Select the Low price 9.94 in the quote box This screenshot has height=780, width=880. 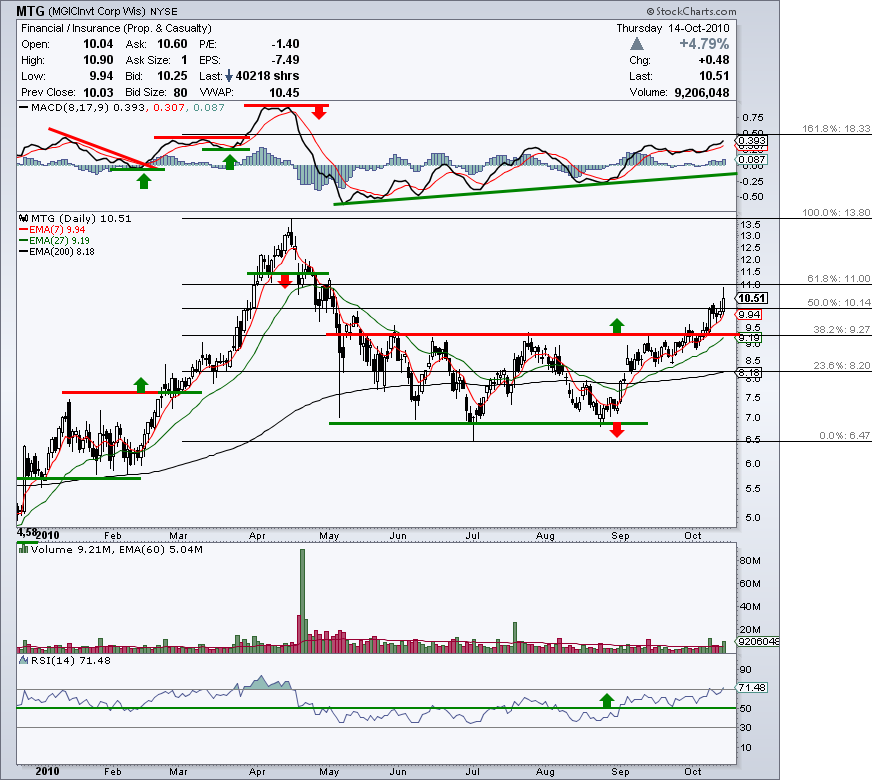click(x=101, y=76)
